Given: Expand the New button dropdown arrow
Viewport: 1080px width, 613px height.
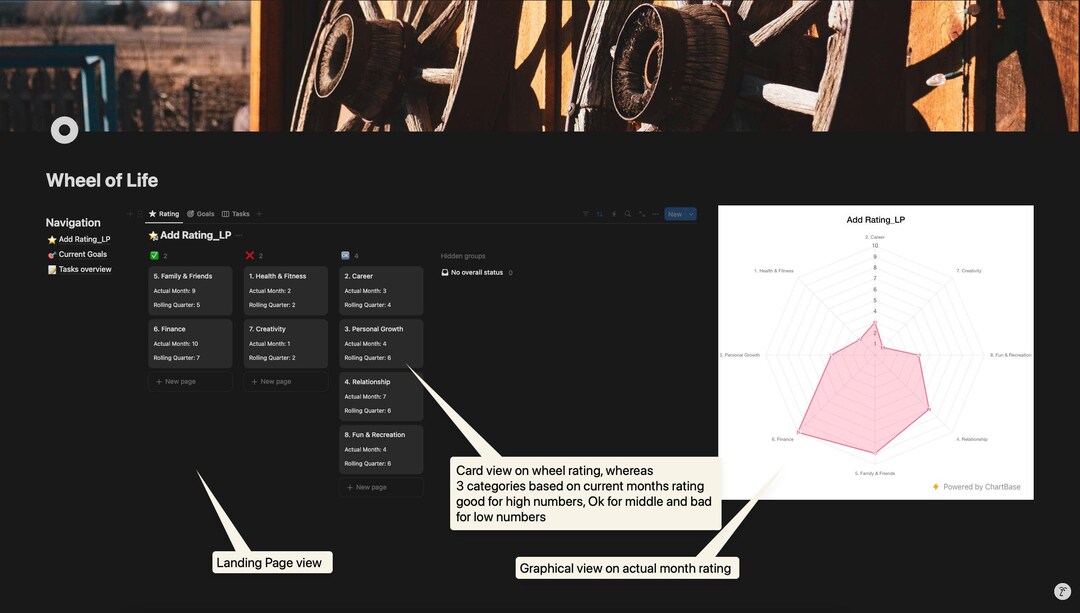Looking at the screenshot, I should tap(691, 214).
